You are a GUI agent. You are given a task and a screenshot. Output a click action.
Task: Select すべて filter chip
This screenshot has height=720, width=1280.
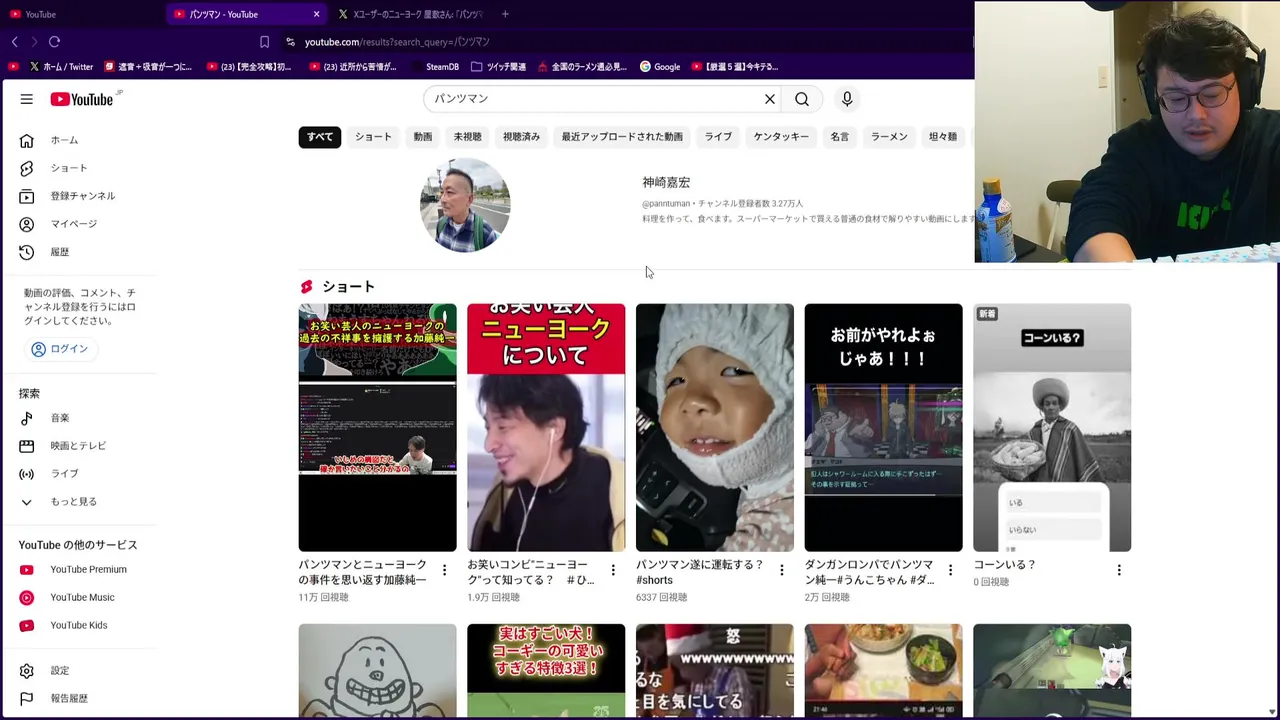(x=320, y=137)
